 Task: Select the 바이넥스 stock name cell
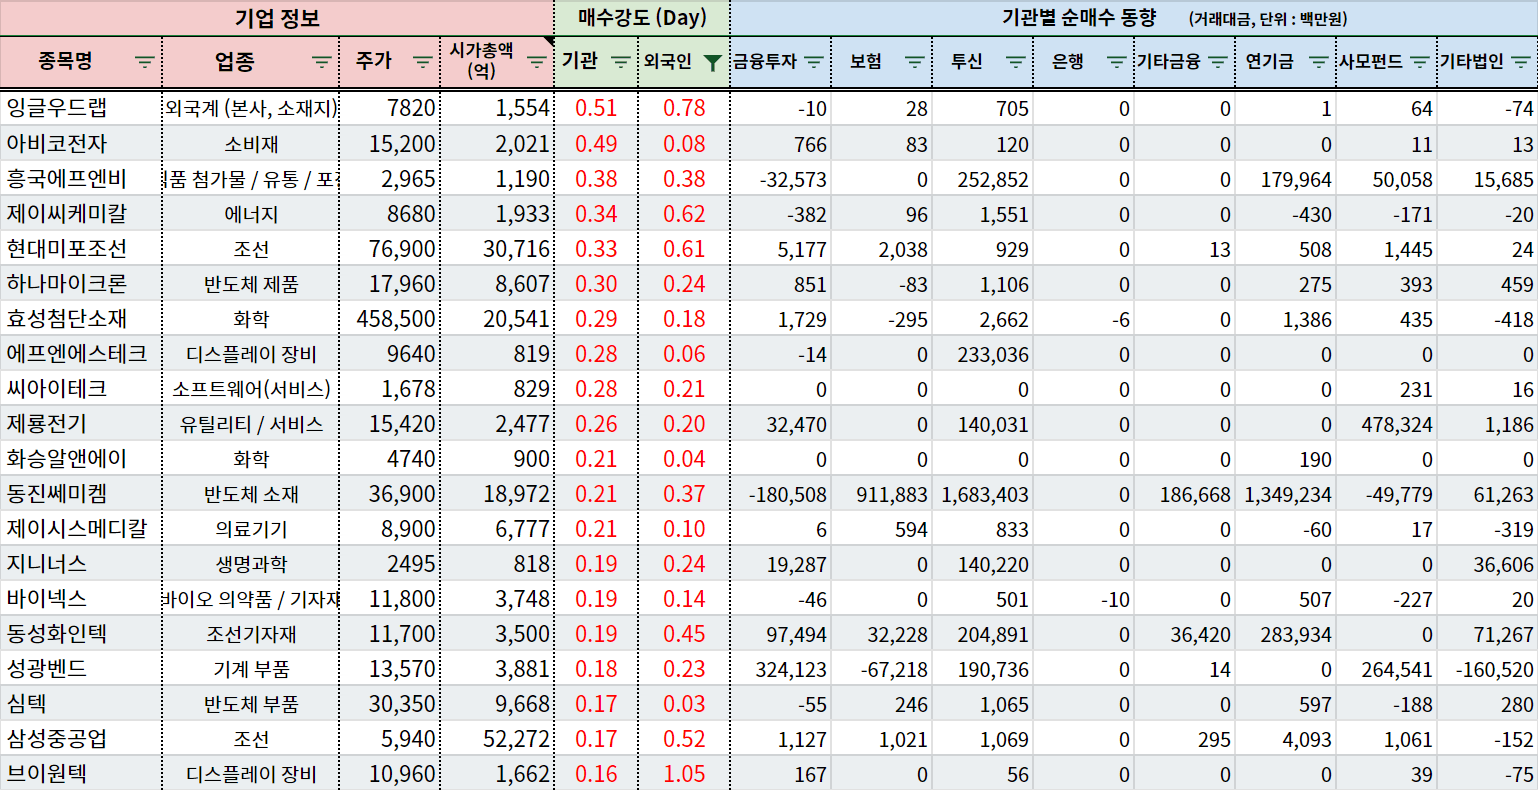[x=81, y=598]
